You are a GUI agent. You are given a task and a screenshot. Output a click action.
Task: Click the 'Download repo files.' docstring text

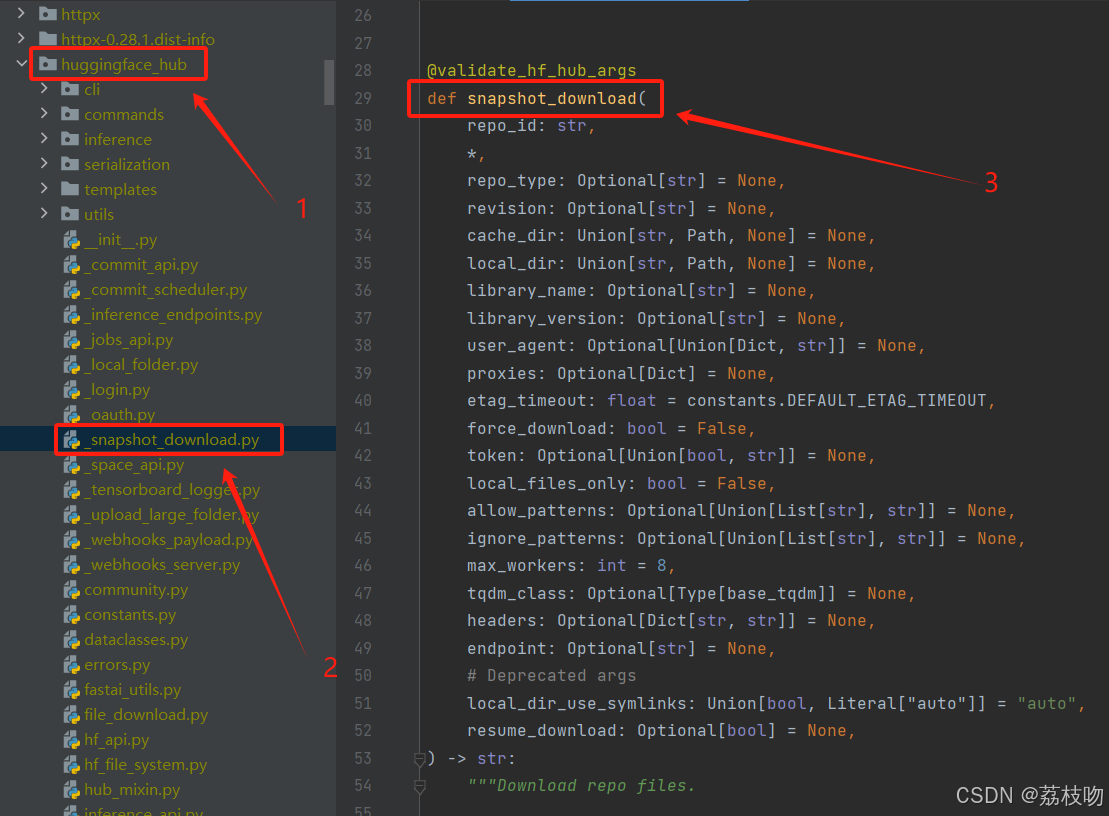pyautogui.click(x=596, y=786)
